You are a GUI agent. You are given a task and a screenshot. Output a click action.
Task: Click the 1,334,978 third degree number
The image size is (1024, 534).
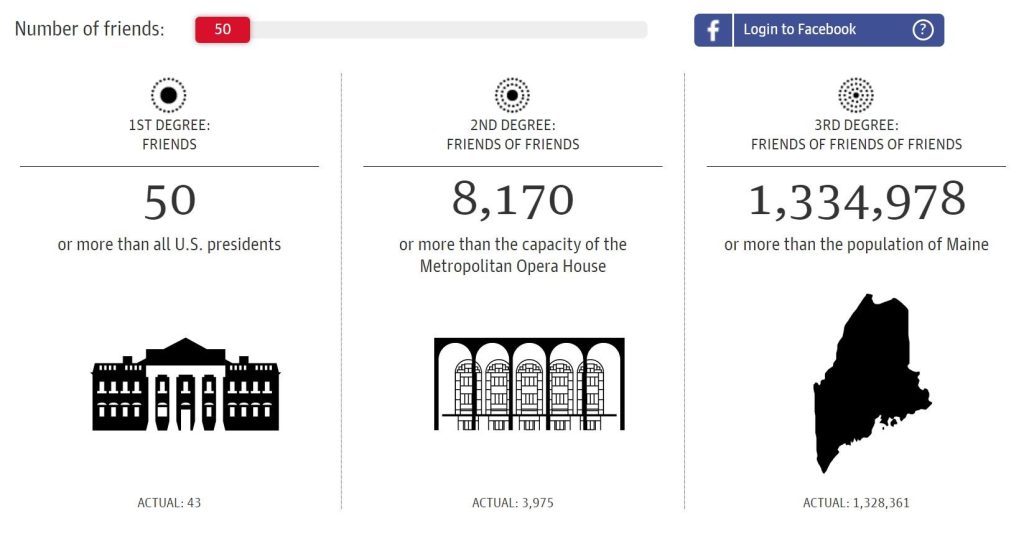tap(856, 200)
